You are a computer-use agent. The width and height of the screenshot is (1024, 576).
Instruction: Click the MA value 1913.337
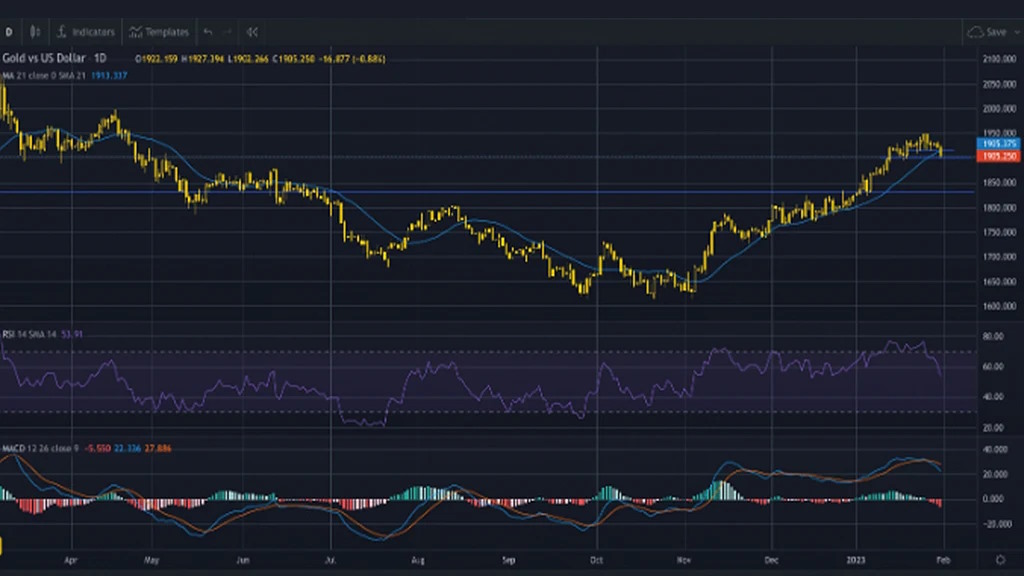coord(108,76)
